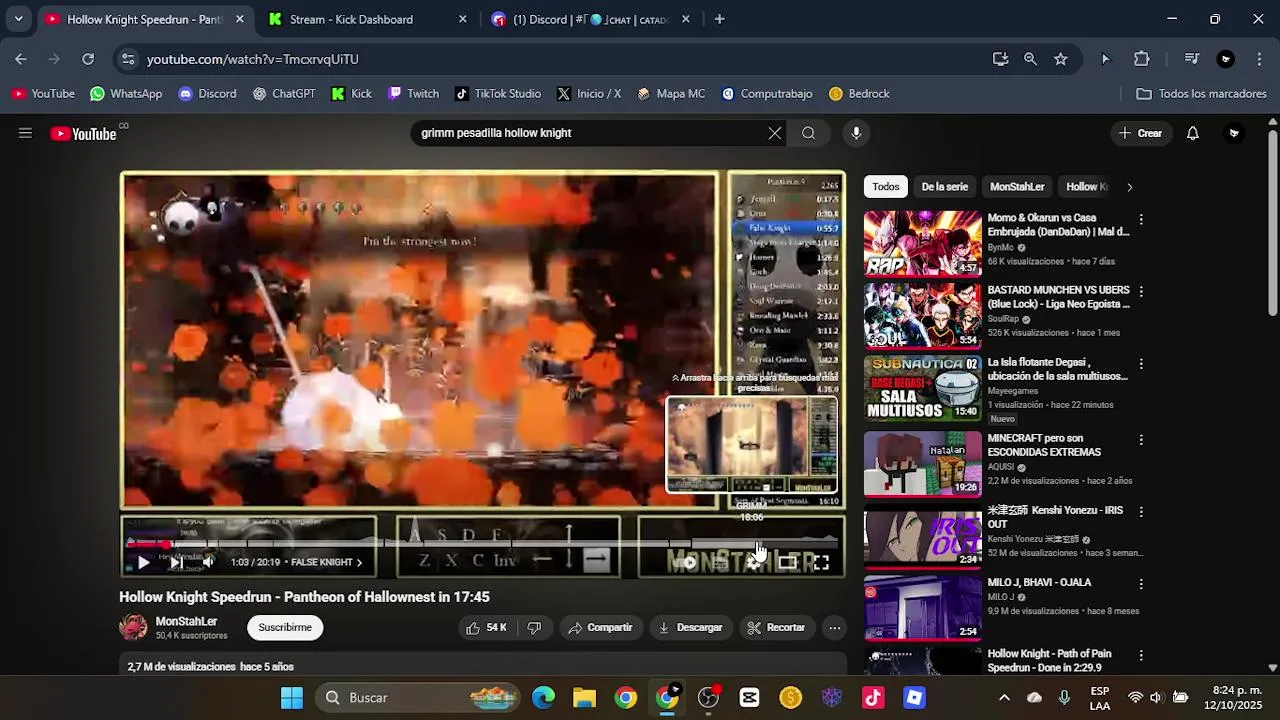Start voice search with the microphone
This screenshot has height=720, width=1280.
pos(856,133)
